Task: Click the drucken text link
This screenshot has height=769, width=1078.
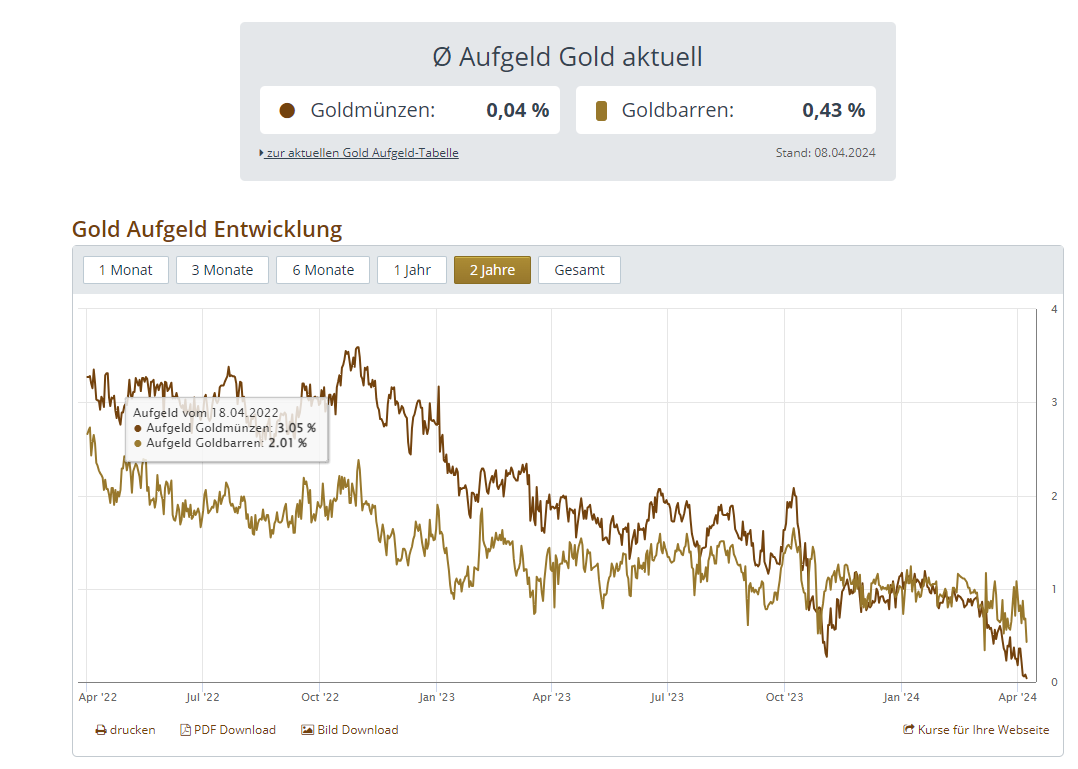Action: [133, 730]
